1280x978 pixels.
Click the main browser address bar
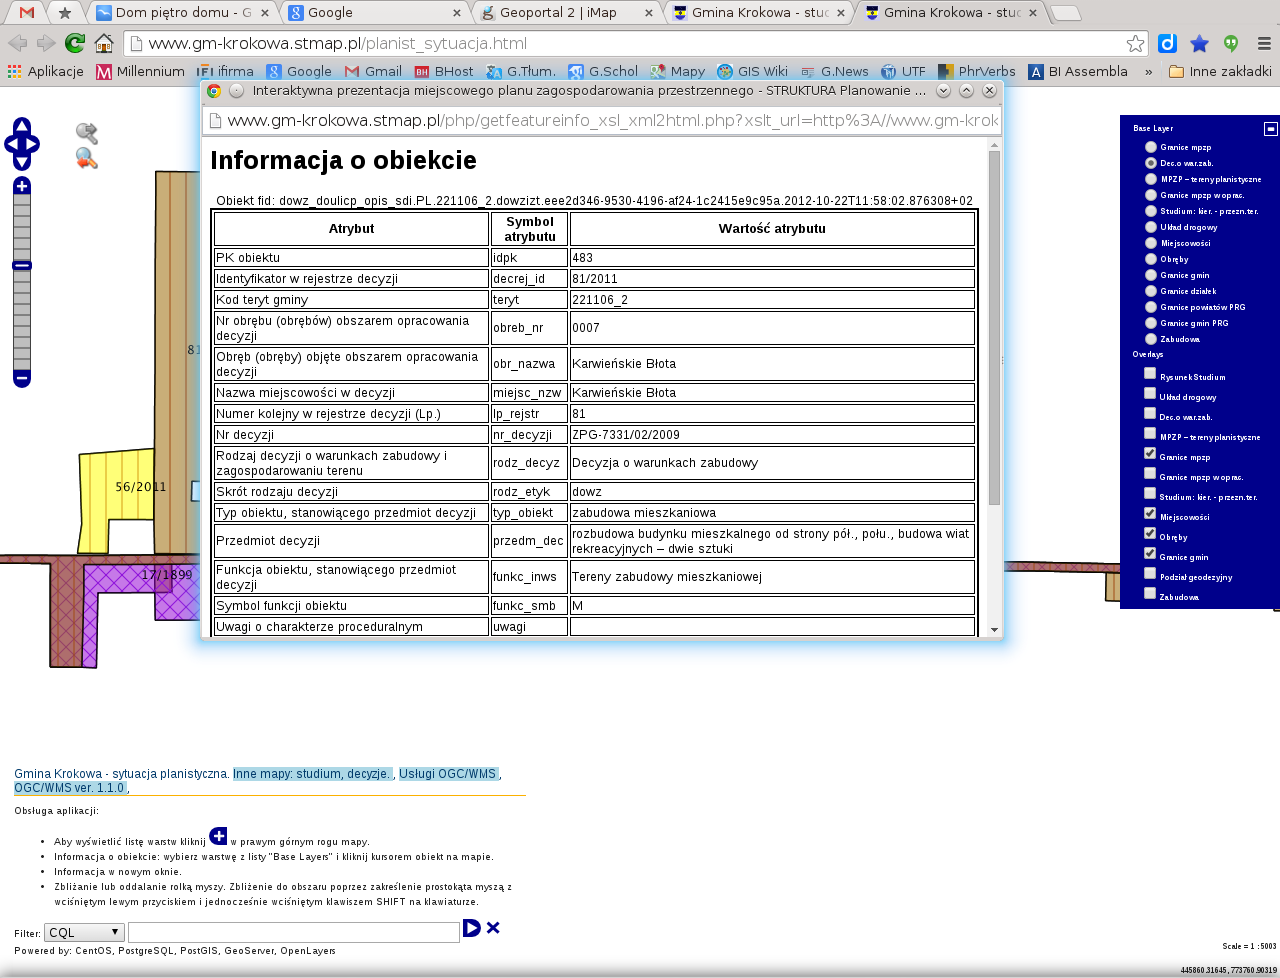pyautogui.click(x=635, y=43)
